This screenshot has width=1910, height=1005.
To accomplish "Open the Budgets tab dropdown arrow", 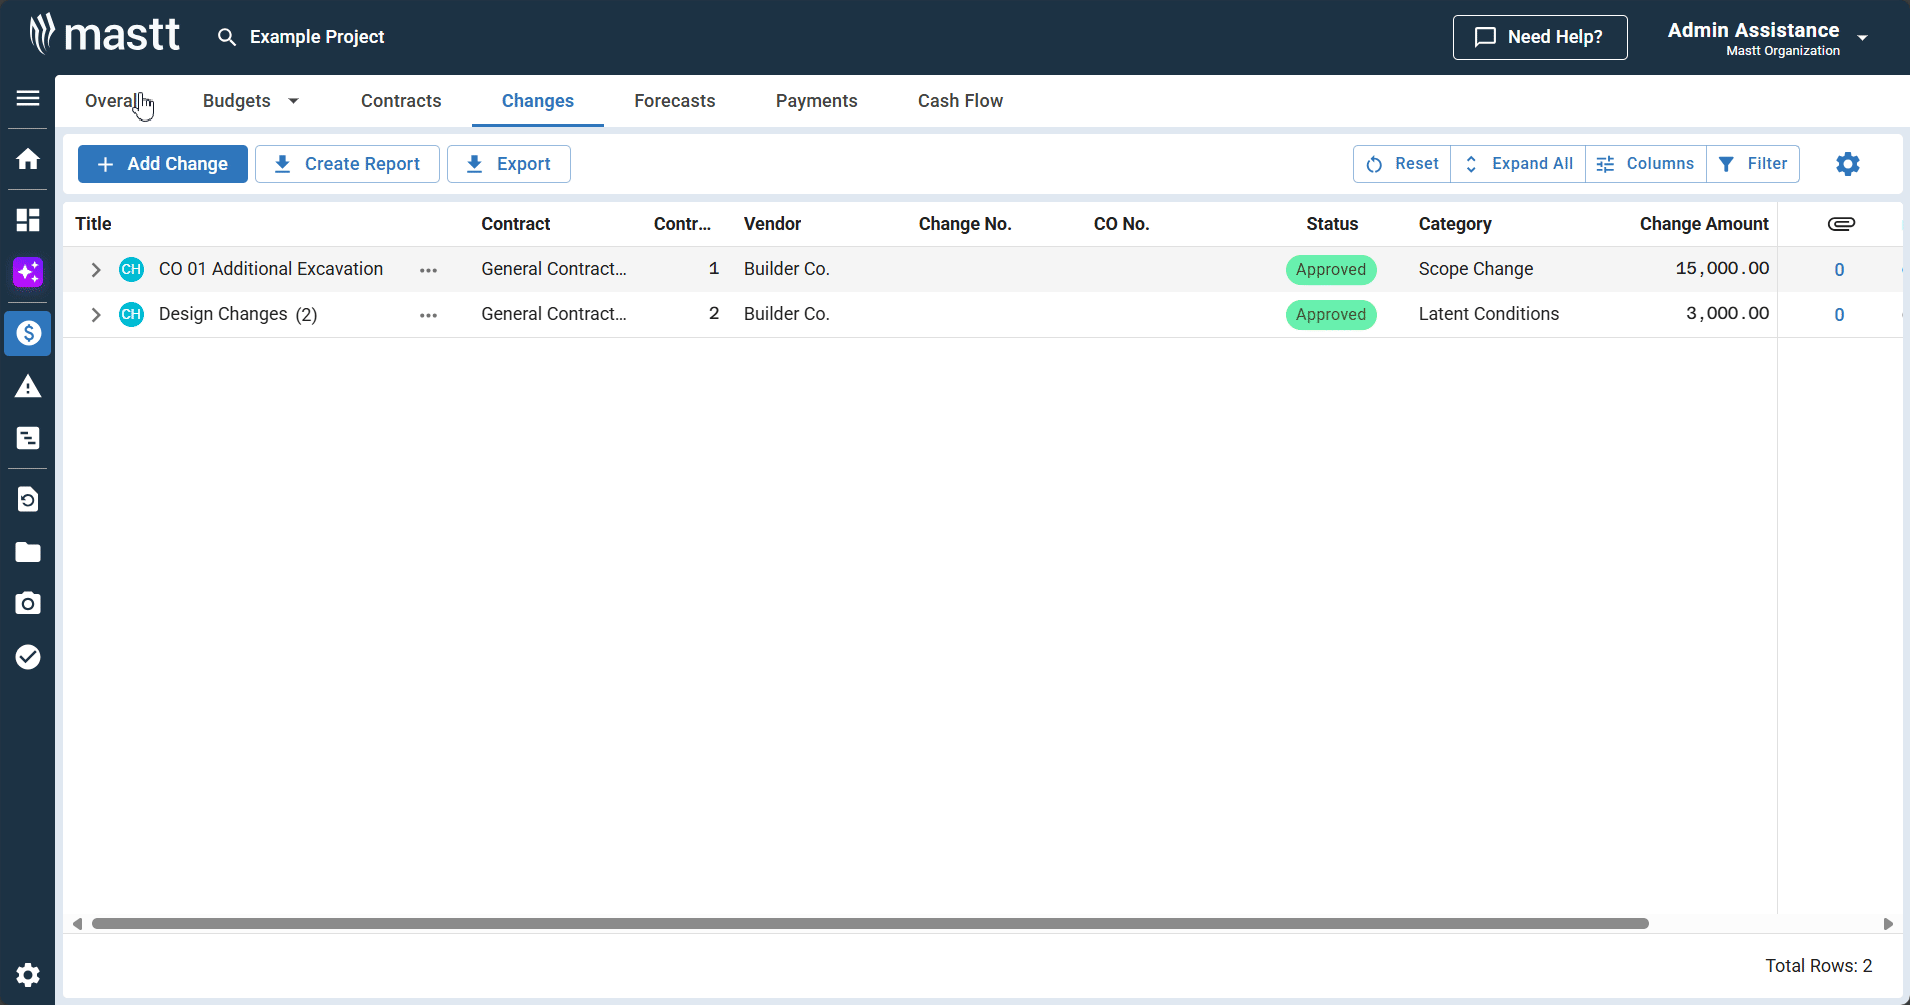I will click(x=293, y=101).
